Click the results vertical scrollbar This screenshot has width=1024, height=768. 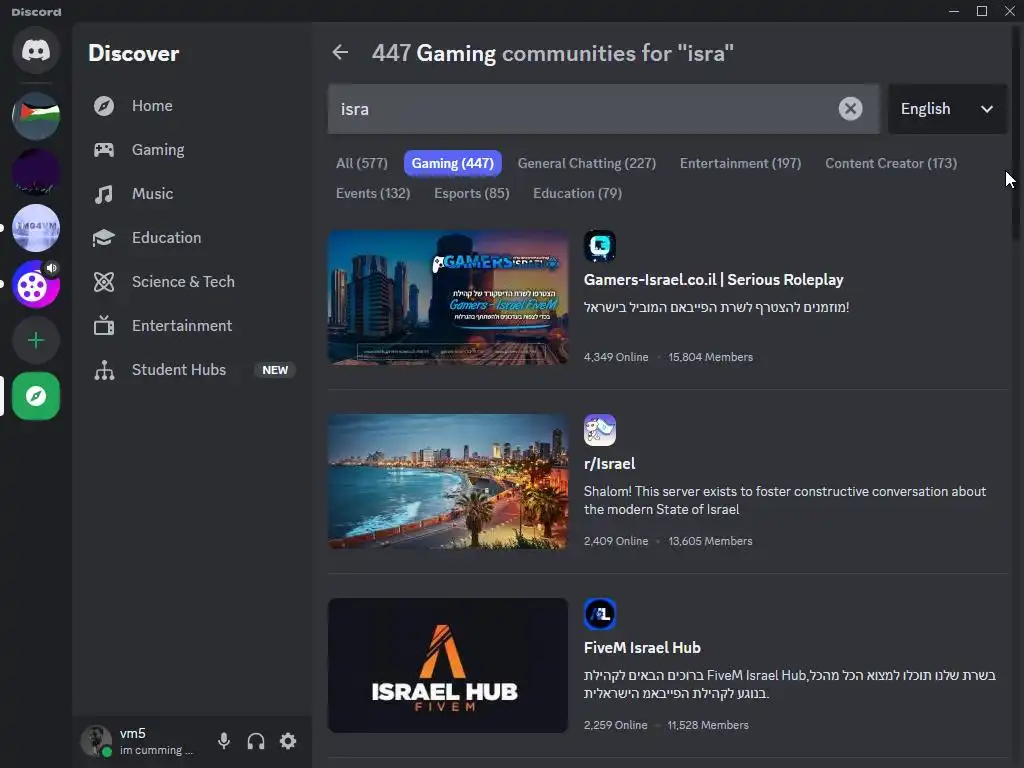1017,134
